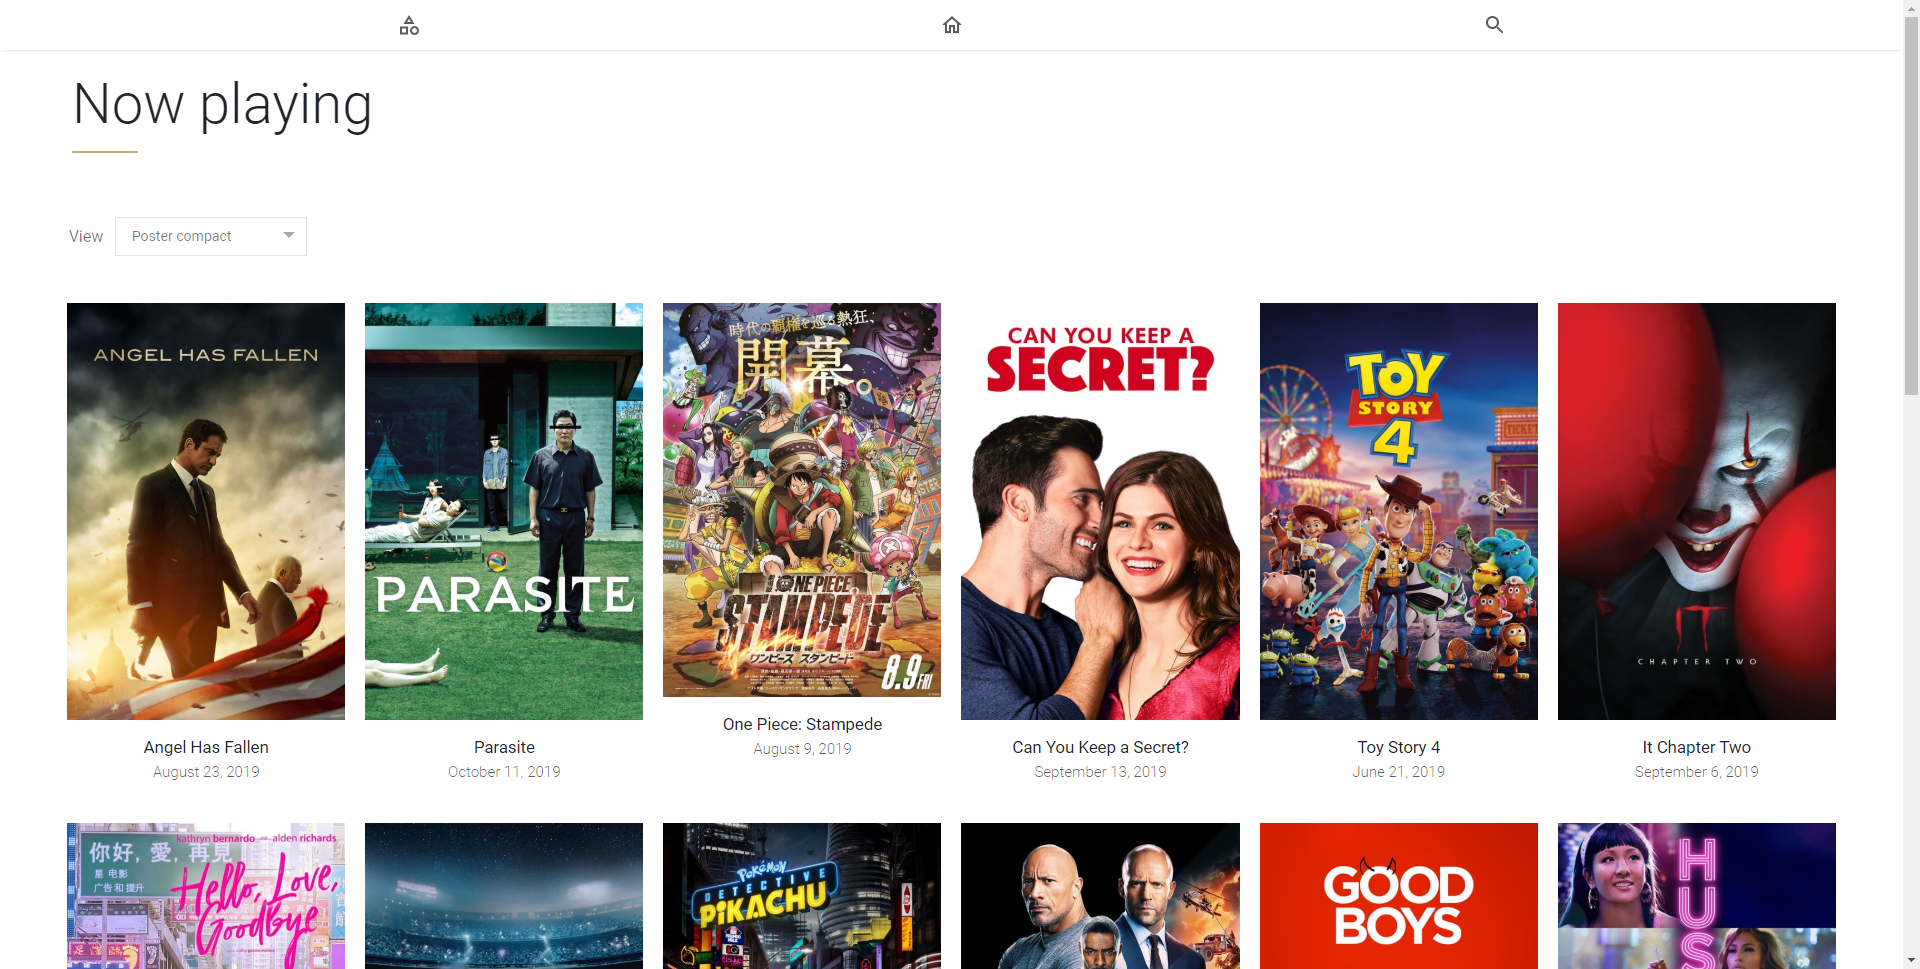Screen dimensions: 1920x969
Task: Open the Good Boys poster
Action: tap(1399, 896)
